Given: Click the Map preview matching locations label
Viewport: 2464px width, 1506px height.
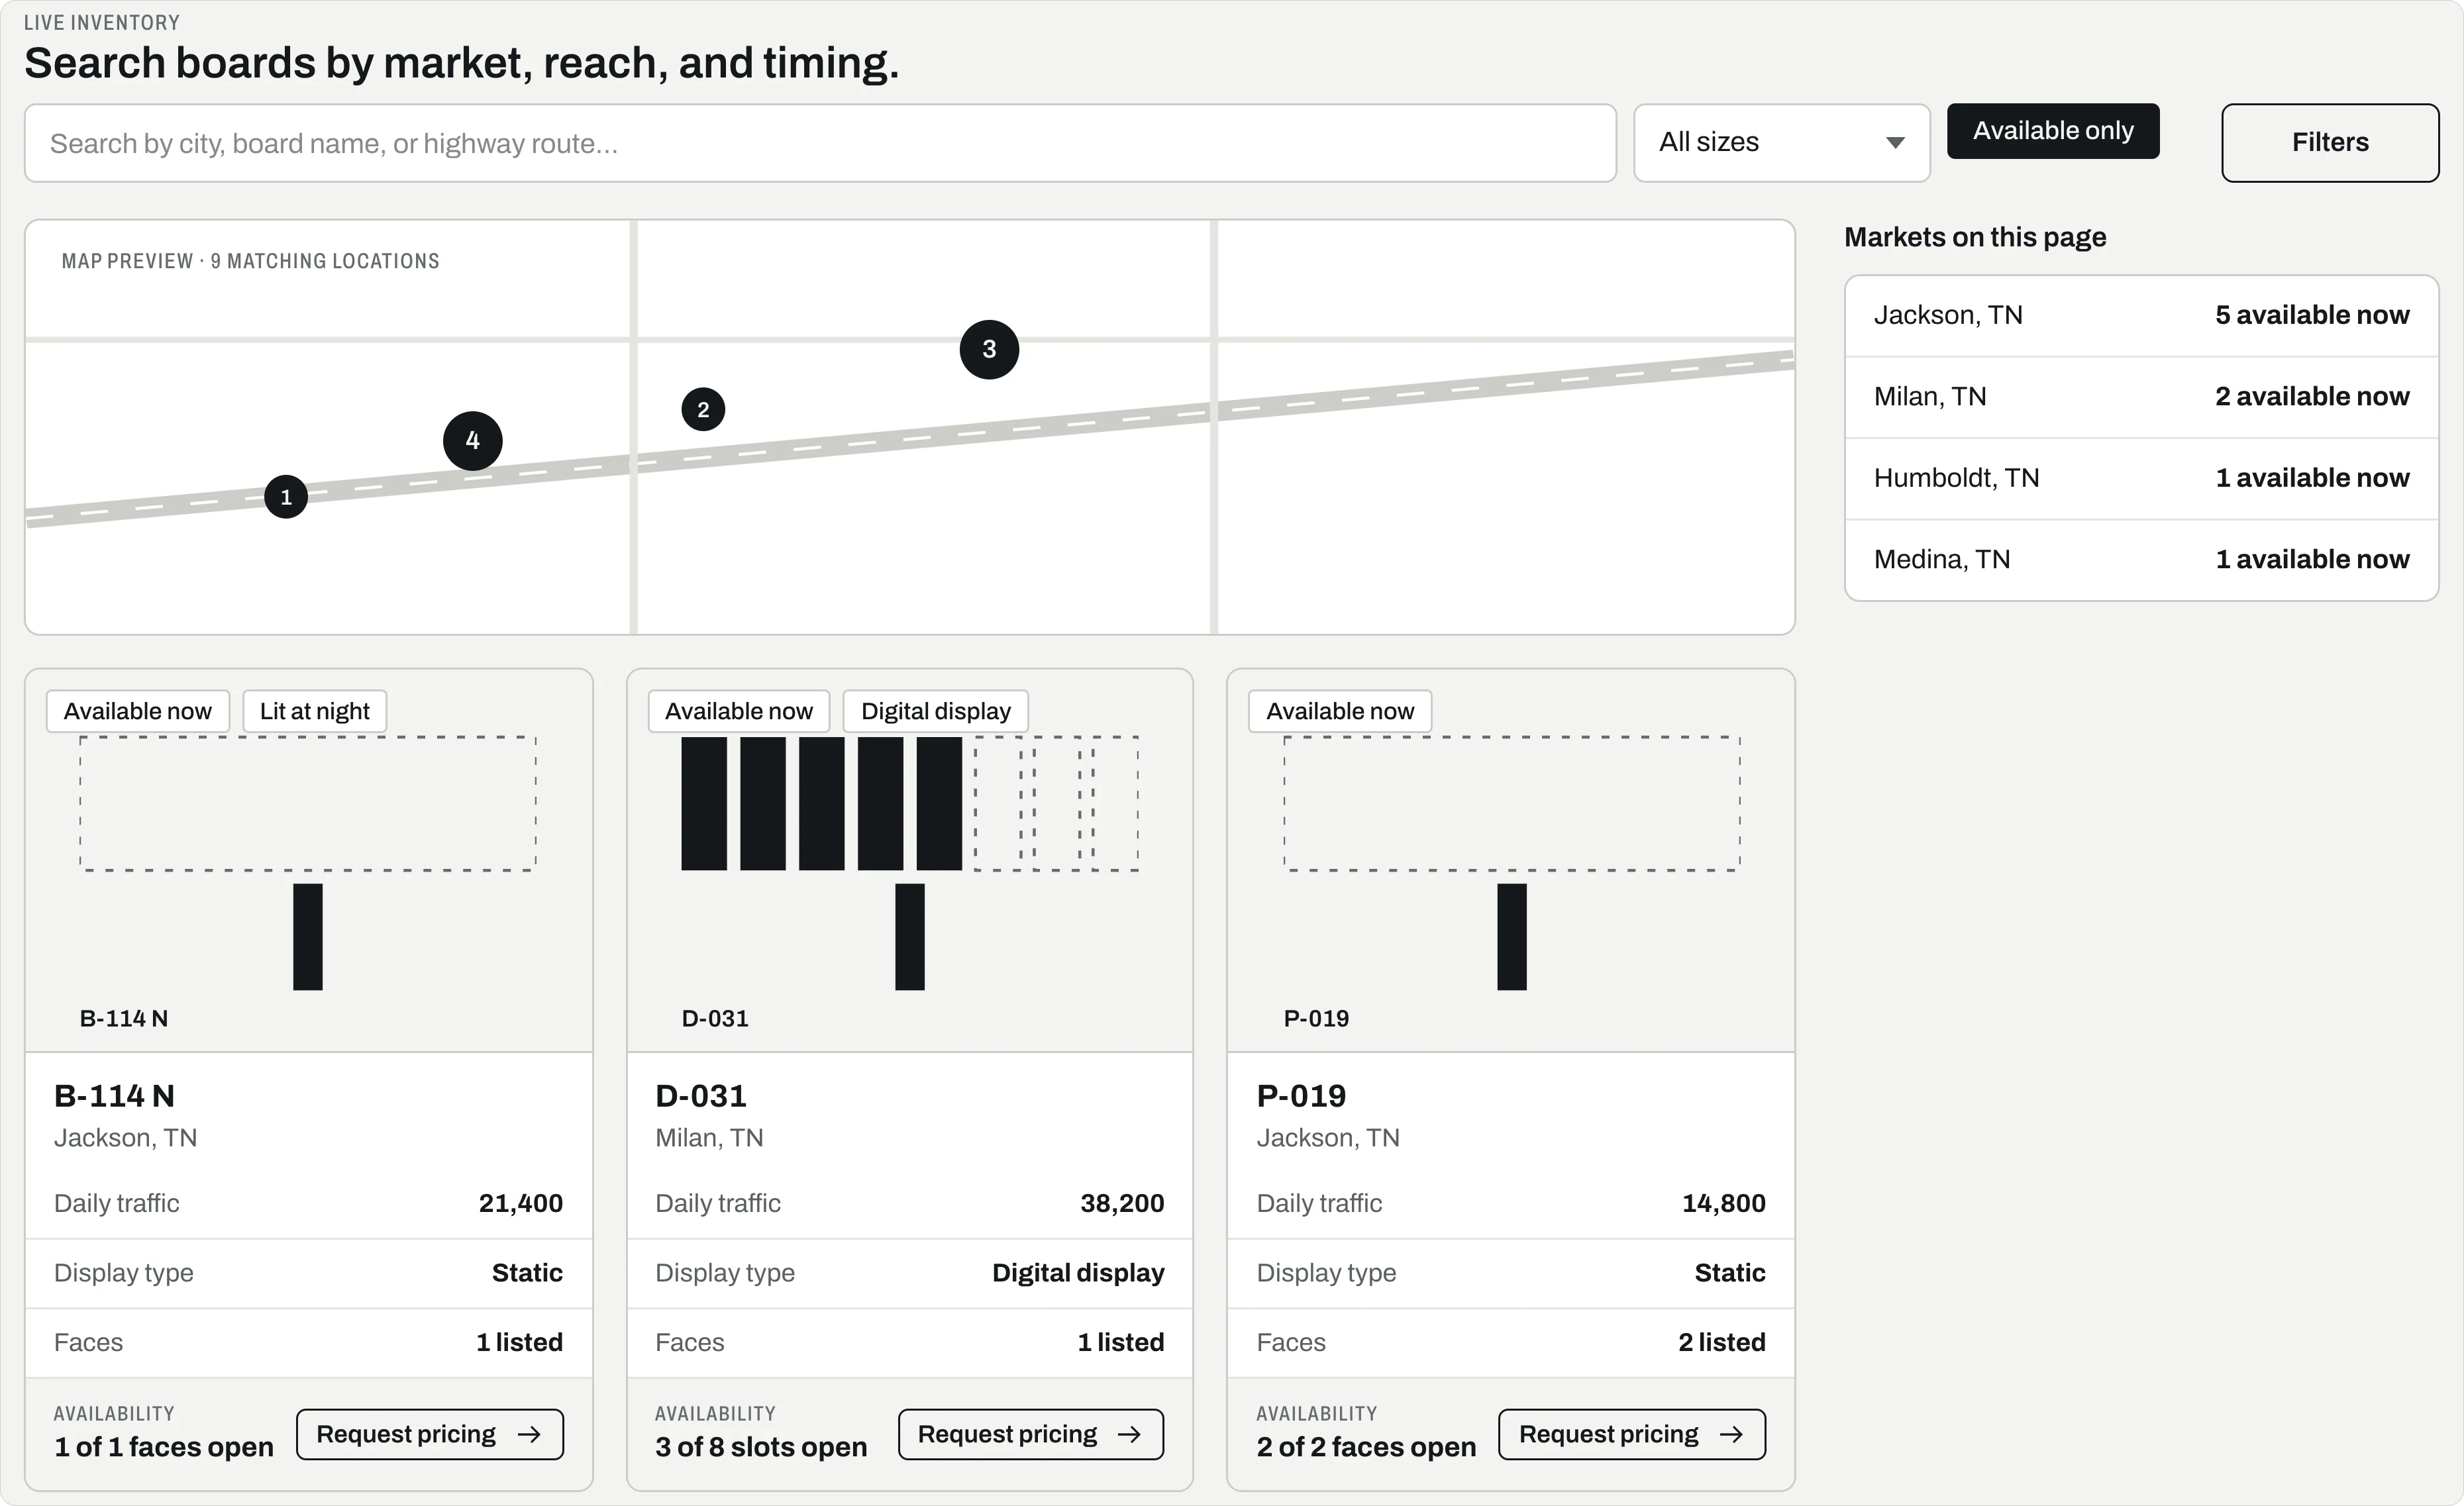Looking at the screenshot, I should pos(250,261).
